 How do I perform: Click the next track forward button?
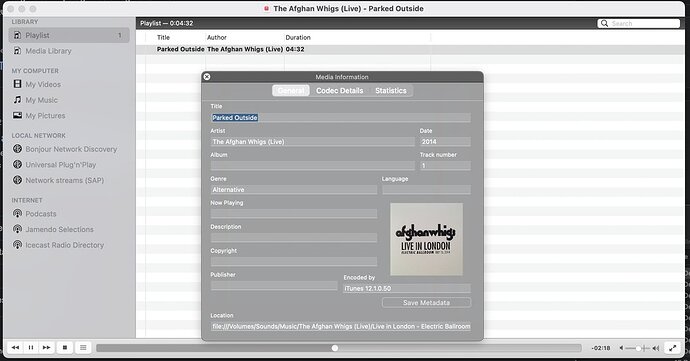click(x=46, y=348)
